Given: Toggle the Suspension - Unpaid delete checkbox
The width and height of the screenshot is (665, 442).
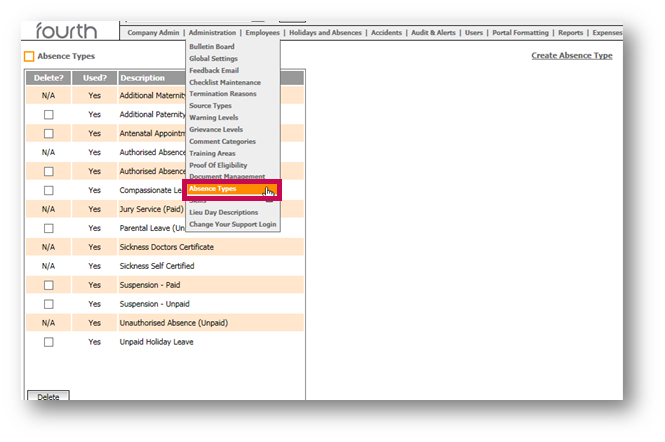Looking at the screenshot, I should pyautogui.click(x=48, y=304).
